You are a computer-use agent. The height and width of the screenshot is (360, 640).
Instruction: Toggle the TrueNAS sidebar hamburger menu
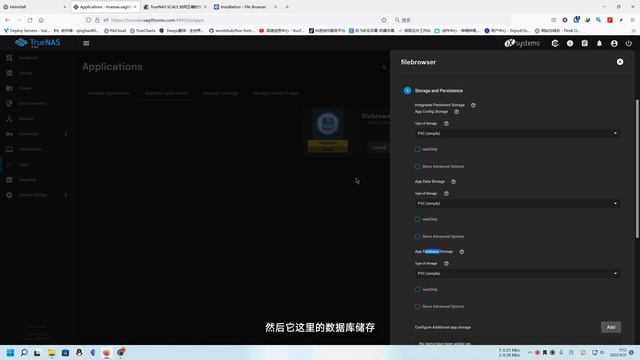tap(86, 43)
